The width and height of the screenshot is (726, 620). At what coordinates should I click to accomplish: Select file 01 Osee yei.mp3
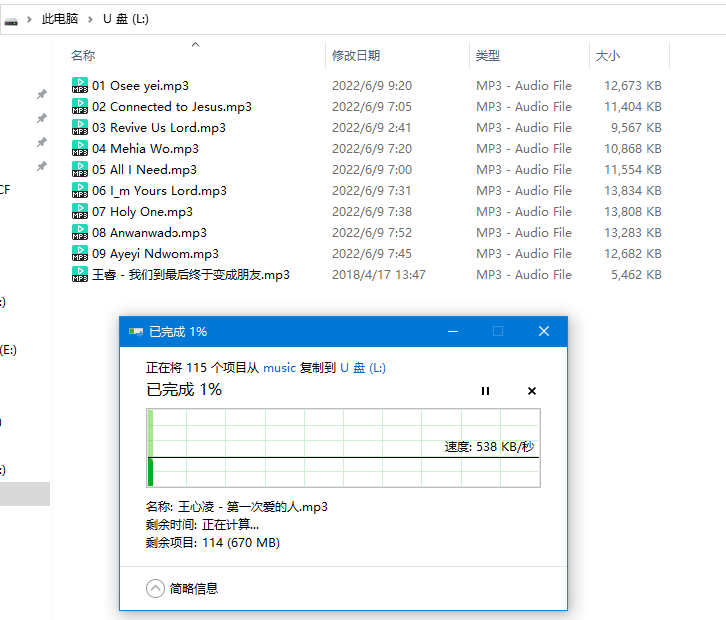tap(140, 86)
